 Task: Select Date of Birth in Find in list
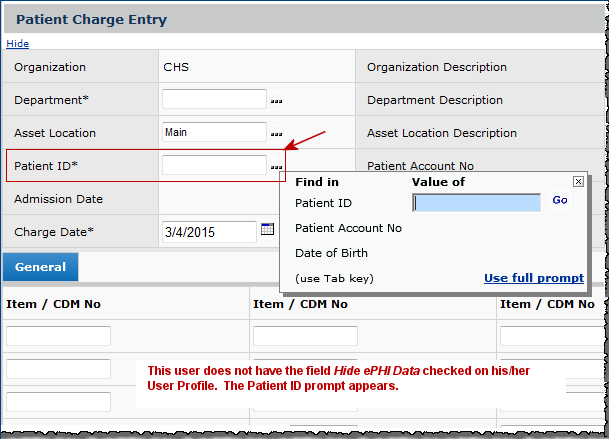[331, 253]
